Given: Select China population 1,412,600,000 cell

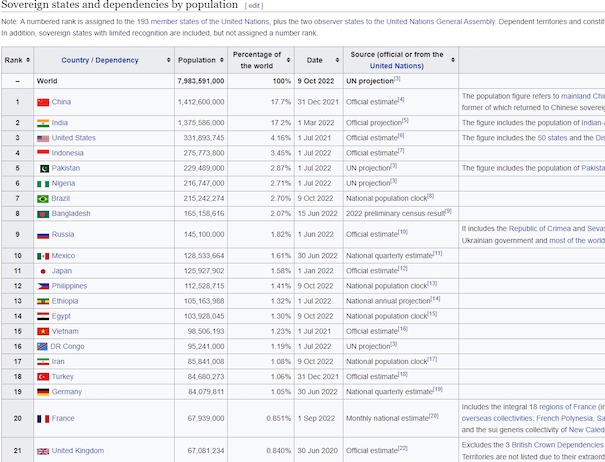Looking at the screenshot, I should (x=201, y=102).
